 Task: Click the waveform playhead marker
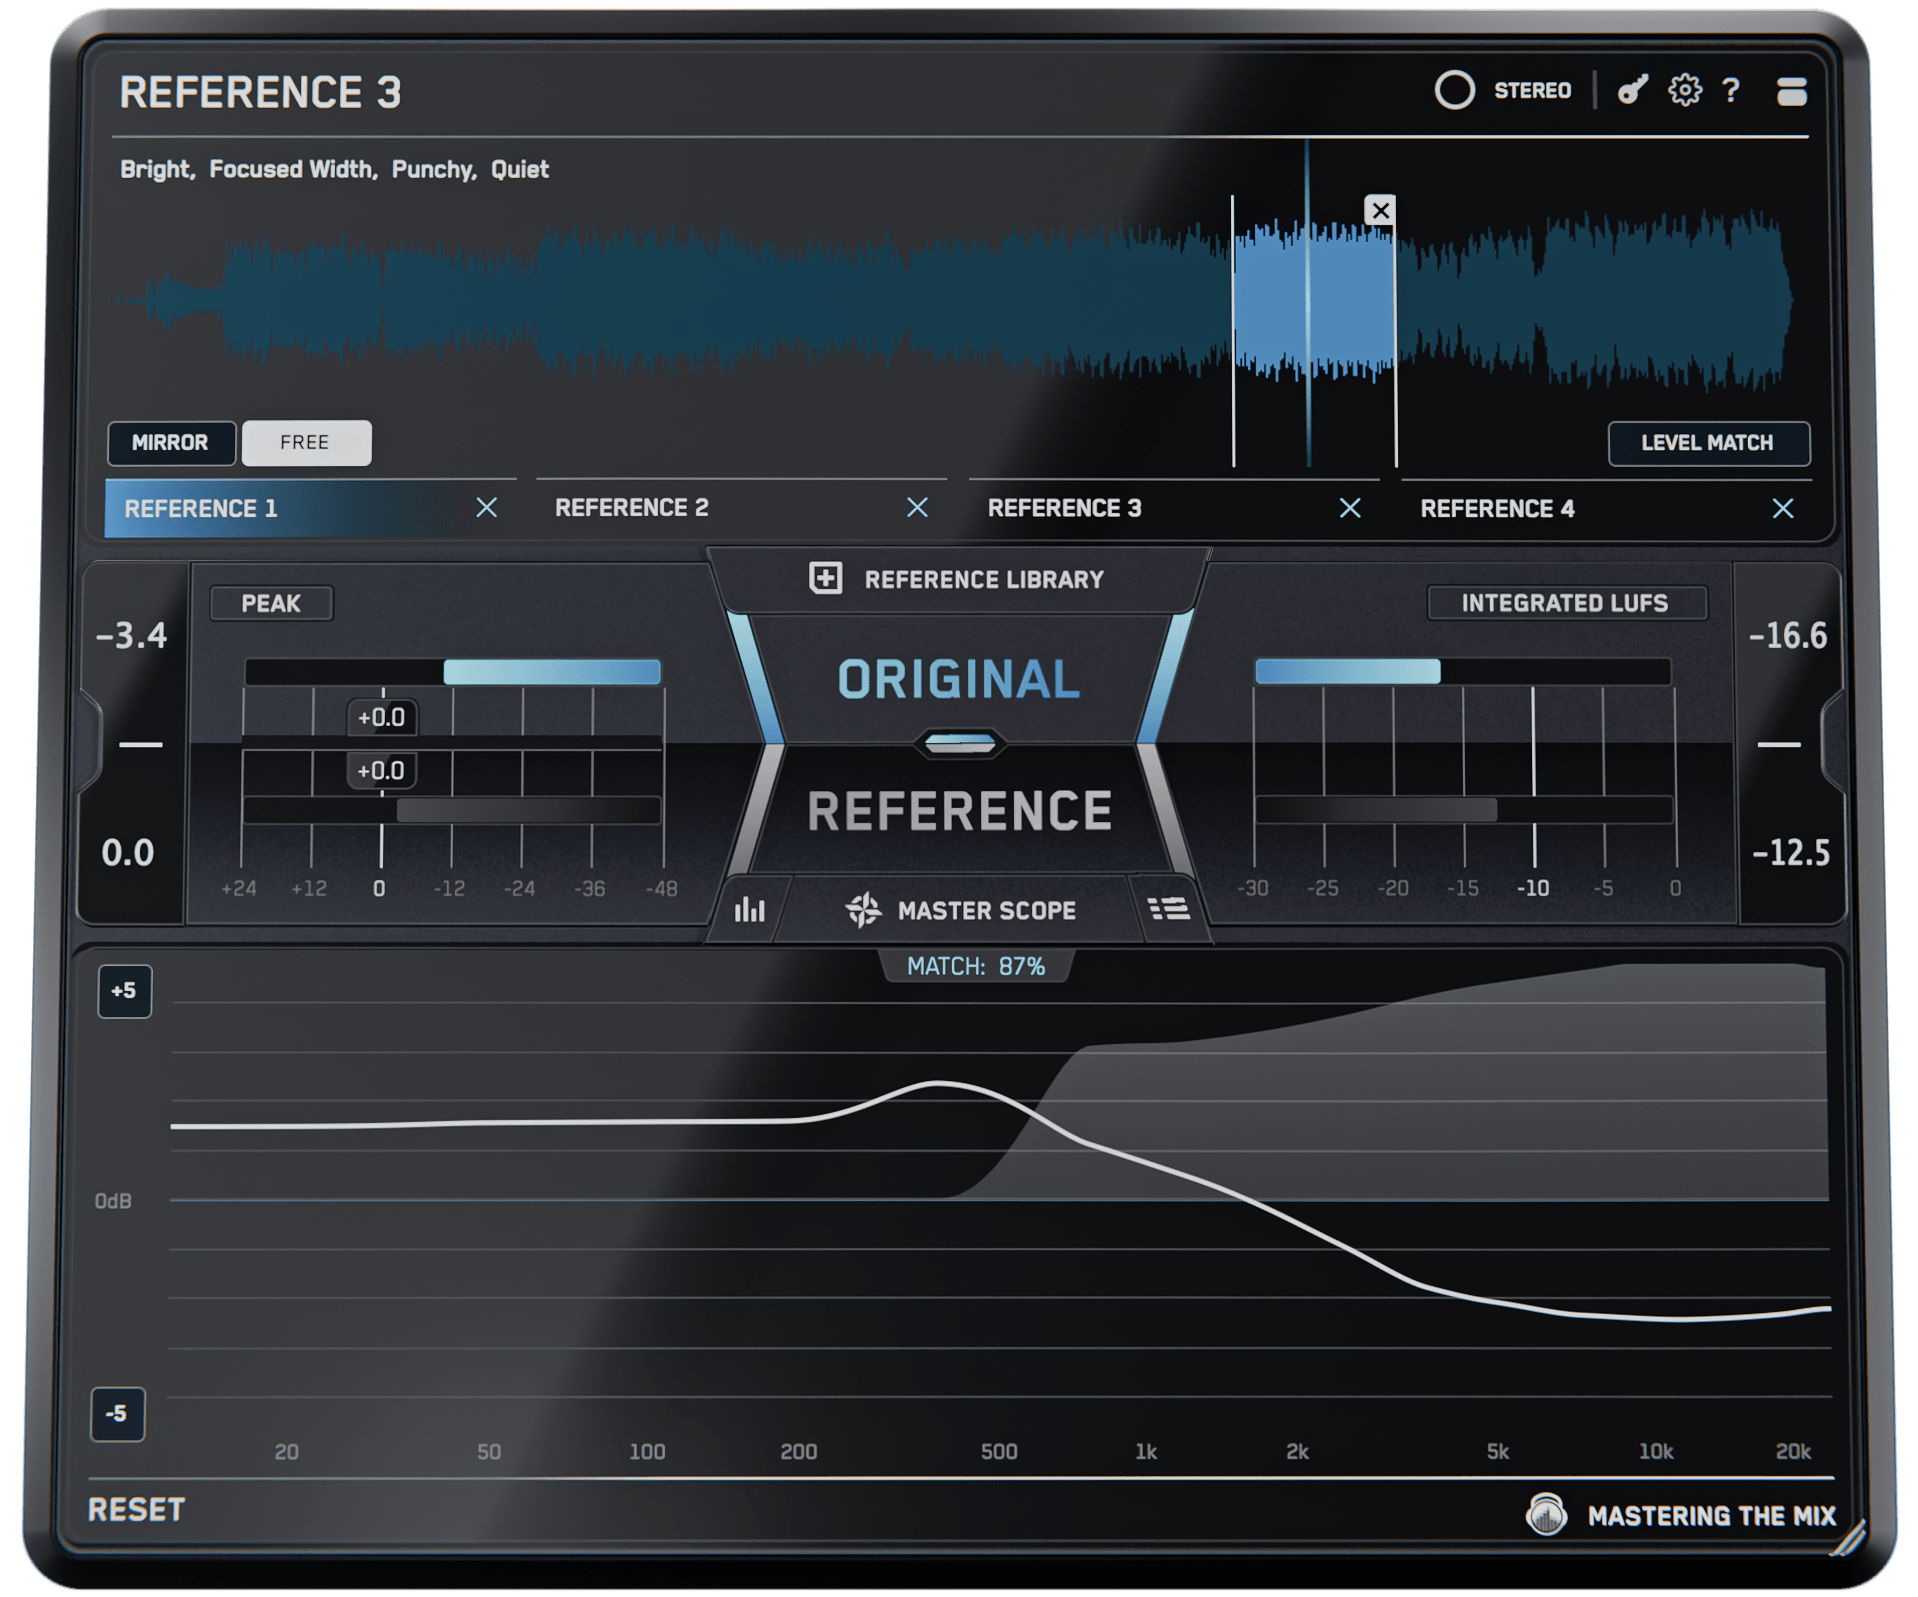[x=1307, y=303]
